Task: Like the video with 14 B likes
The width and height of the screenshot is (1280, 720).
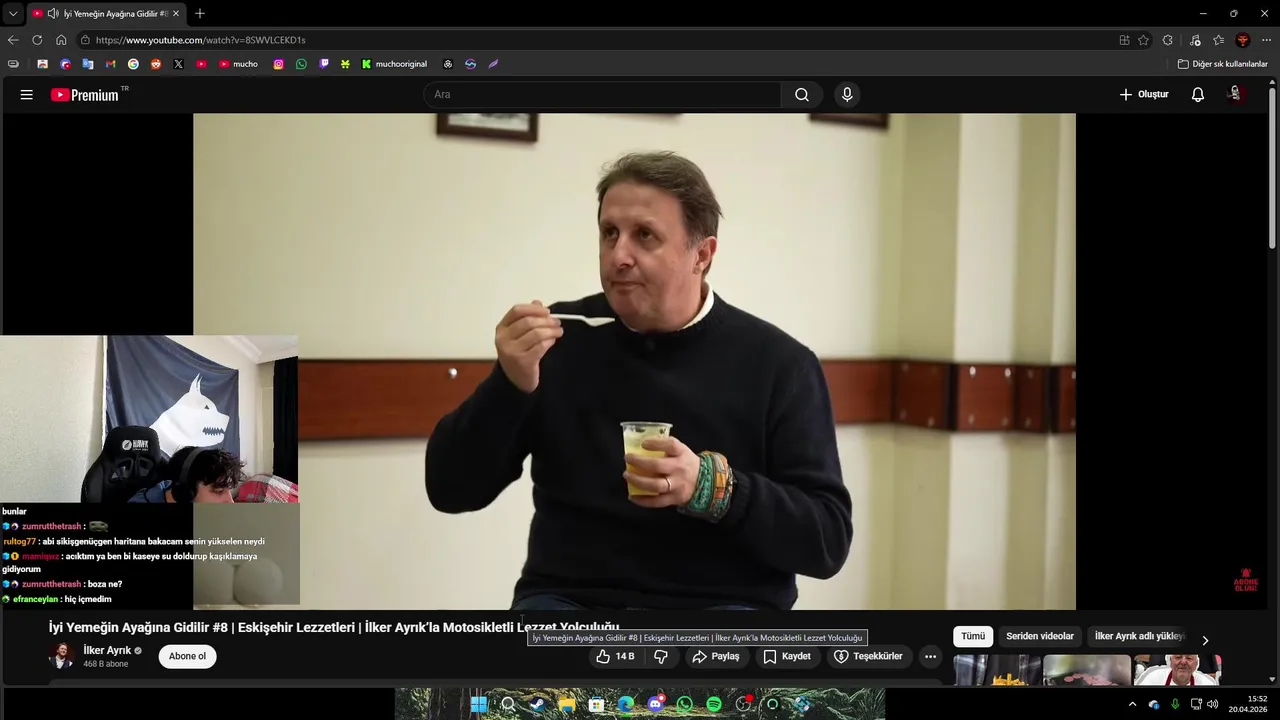Action: (615, 657)
